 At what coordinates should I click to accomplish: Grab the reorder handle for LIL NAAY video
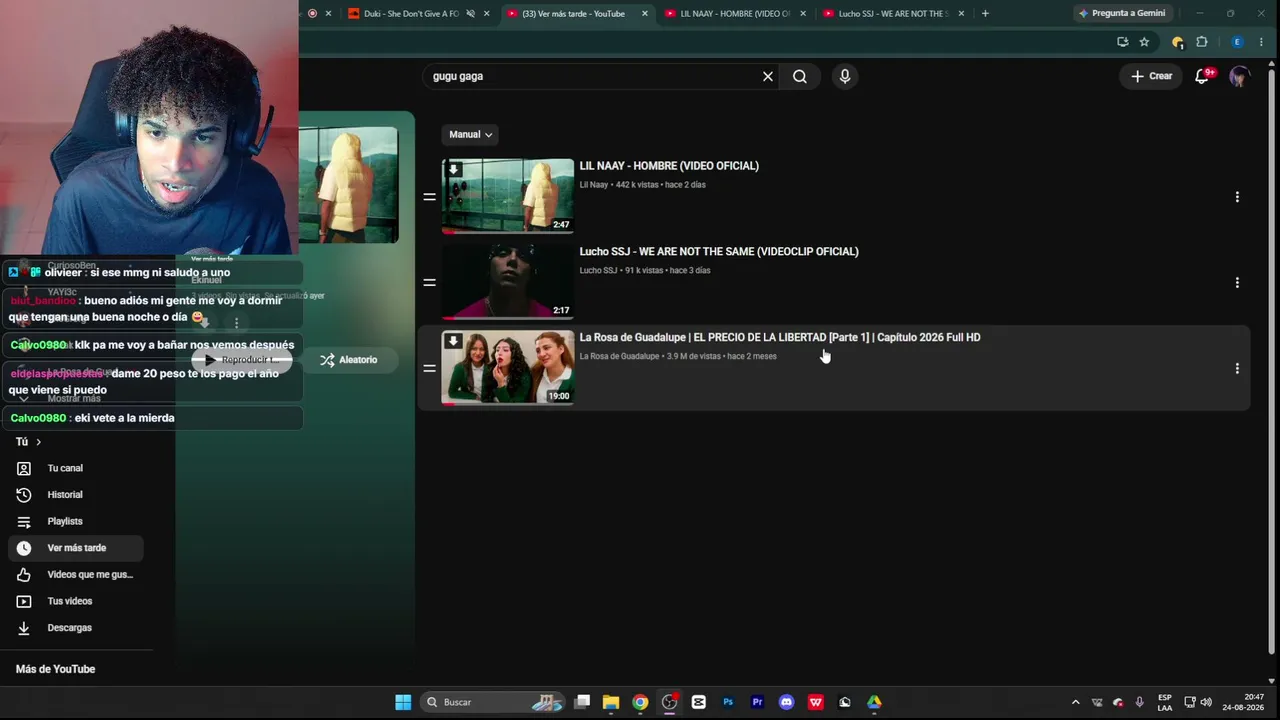(429, 197)
